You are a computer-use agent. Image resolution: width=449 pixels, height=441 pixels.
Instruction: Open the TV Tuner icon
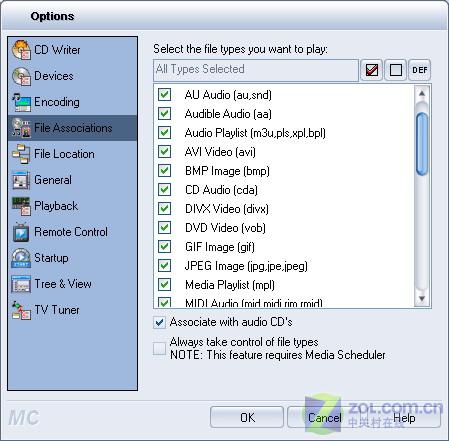pos(21,310)
